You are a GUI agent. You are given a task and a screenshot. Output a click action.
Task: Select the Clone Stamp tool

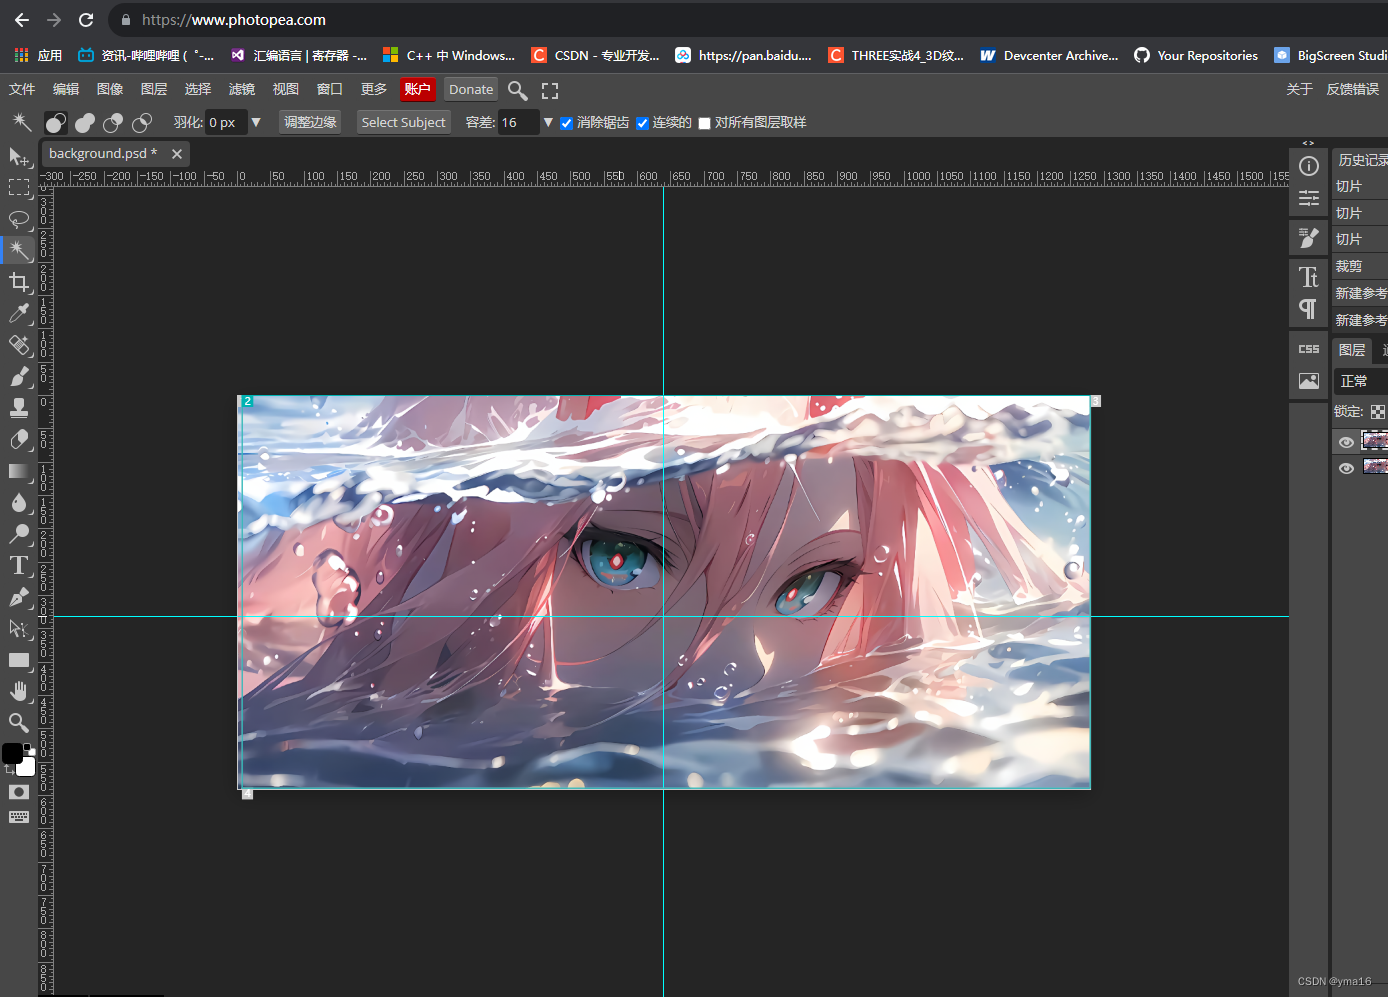(x=19, y=408)
